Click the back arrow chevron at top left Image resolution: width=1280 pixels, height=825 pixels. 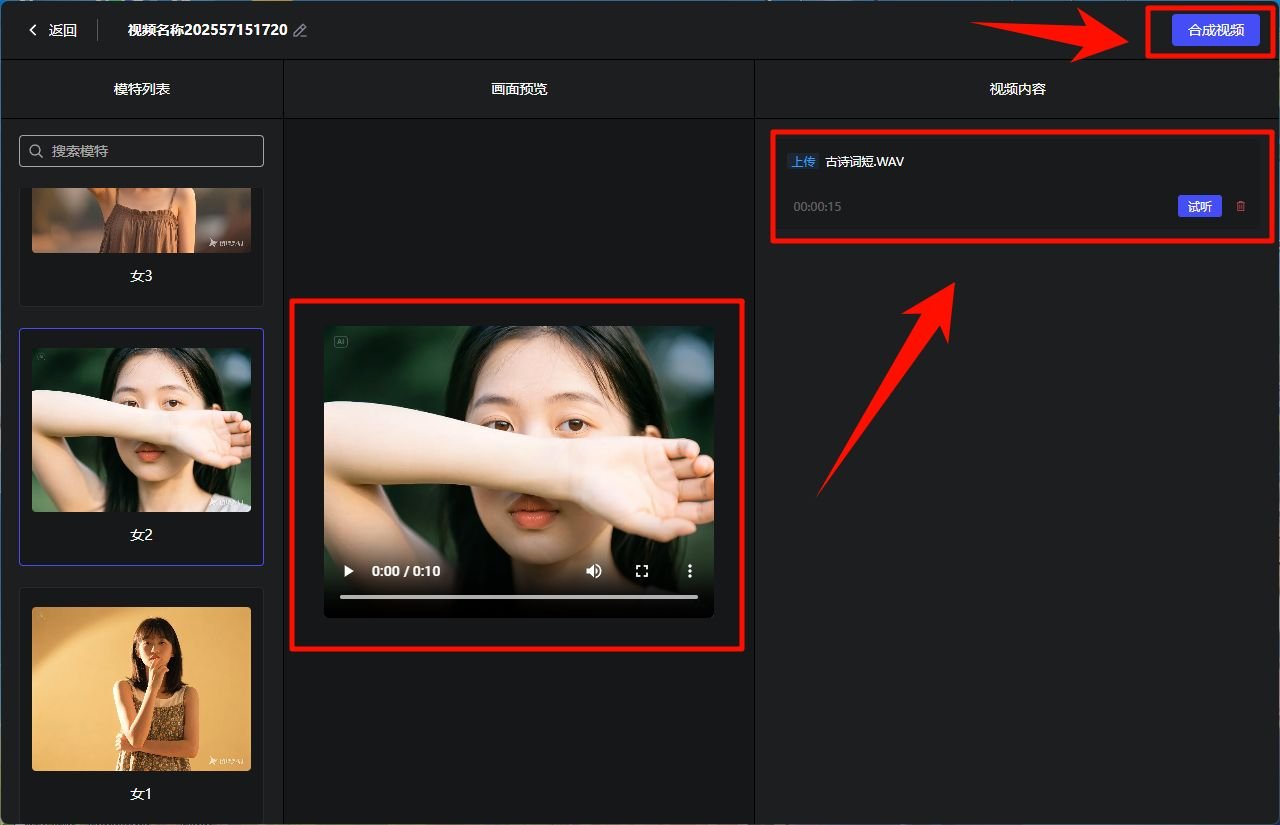click(x=31, y=30)
